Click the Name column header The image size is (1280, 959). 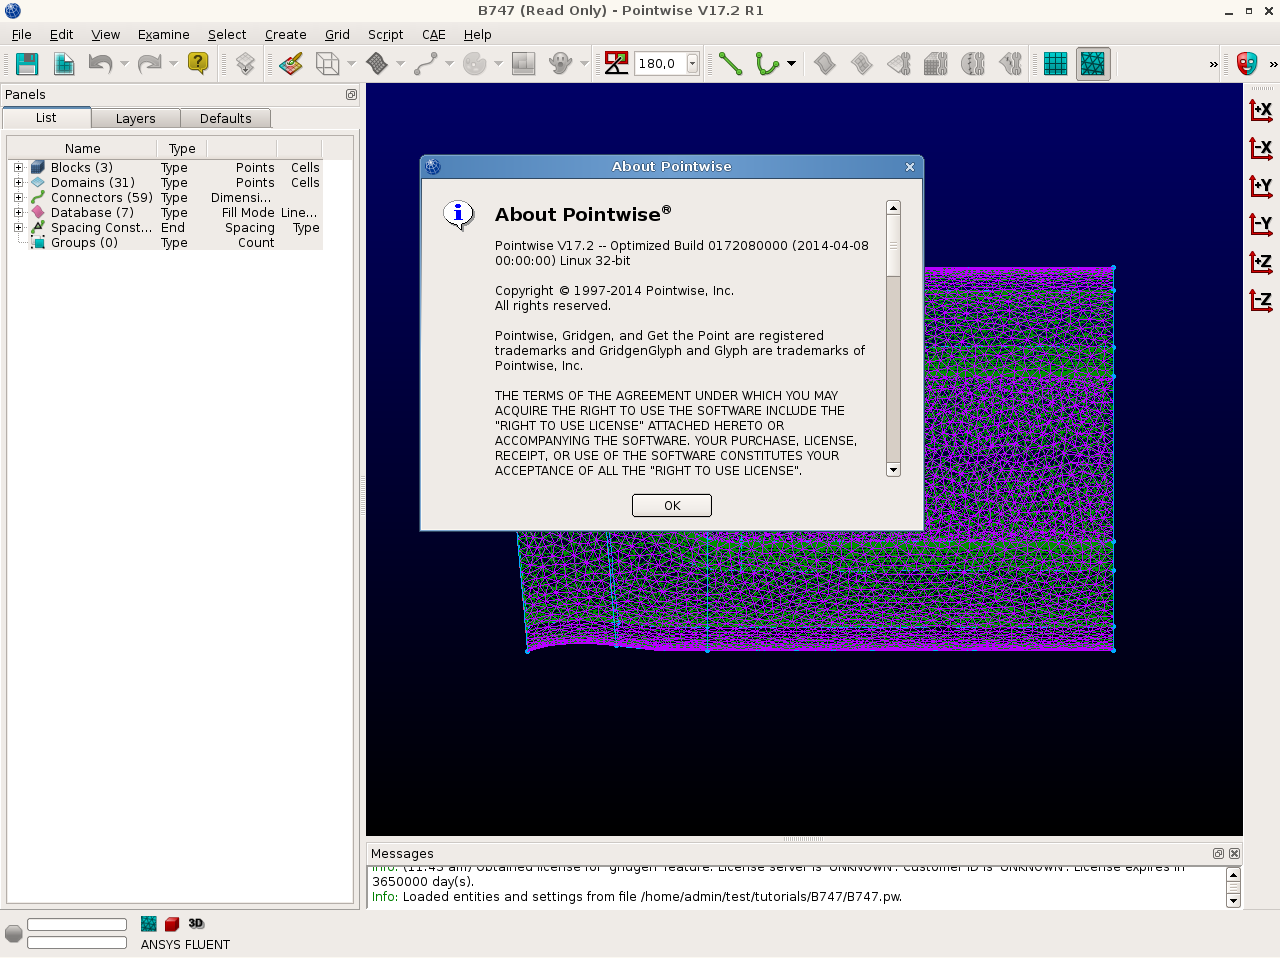[x=83, y=148]
